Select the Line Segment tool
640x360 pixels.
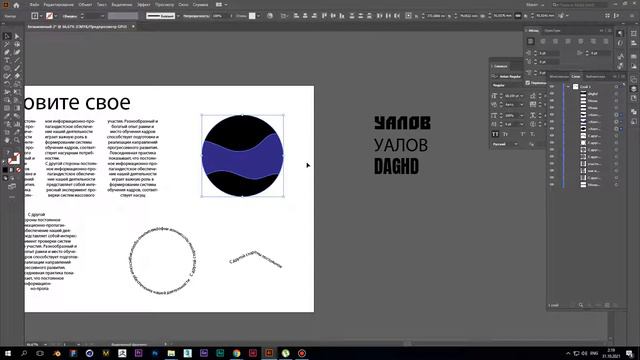(x=17, y=60)
